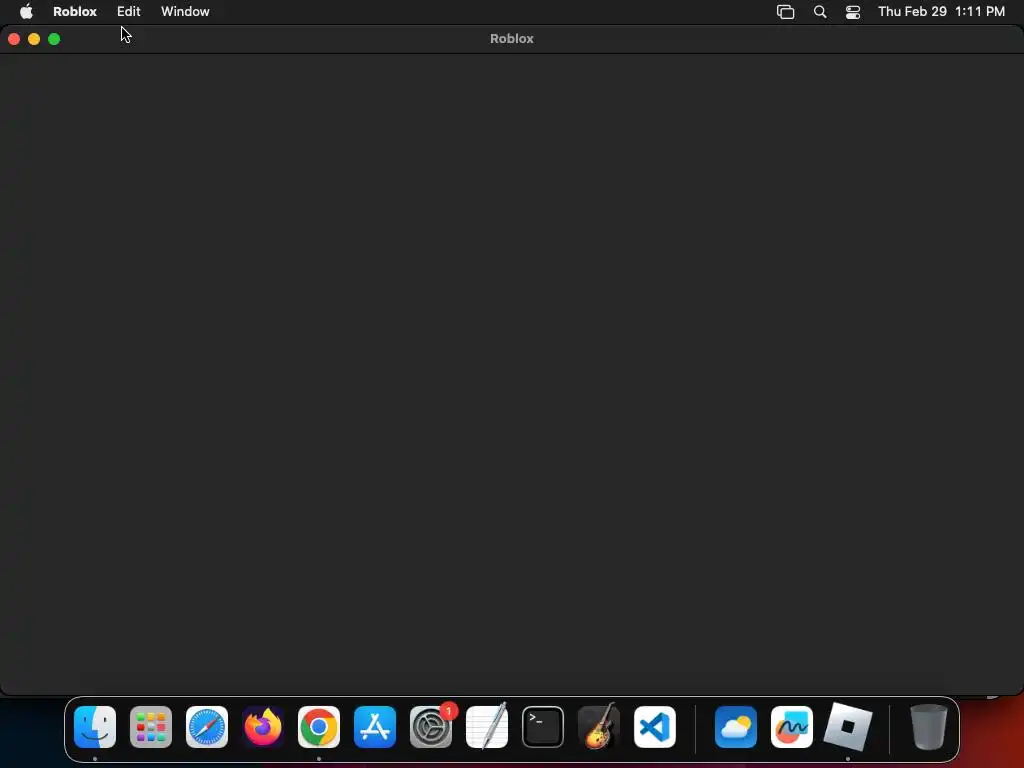The height and width of the screenshot is (768, 1024).
Task: Launch Freeform from the Dock
Action: point(792,727)
